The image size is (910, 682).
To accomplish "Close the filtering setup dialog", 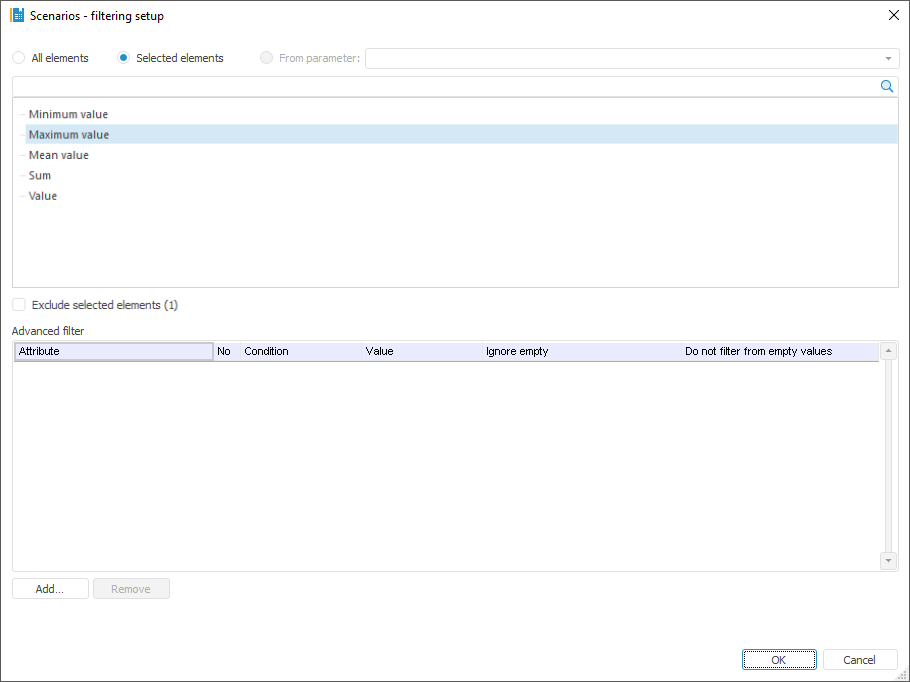I will pyautogui.click(x=893, y=15).
